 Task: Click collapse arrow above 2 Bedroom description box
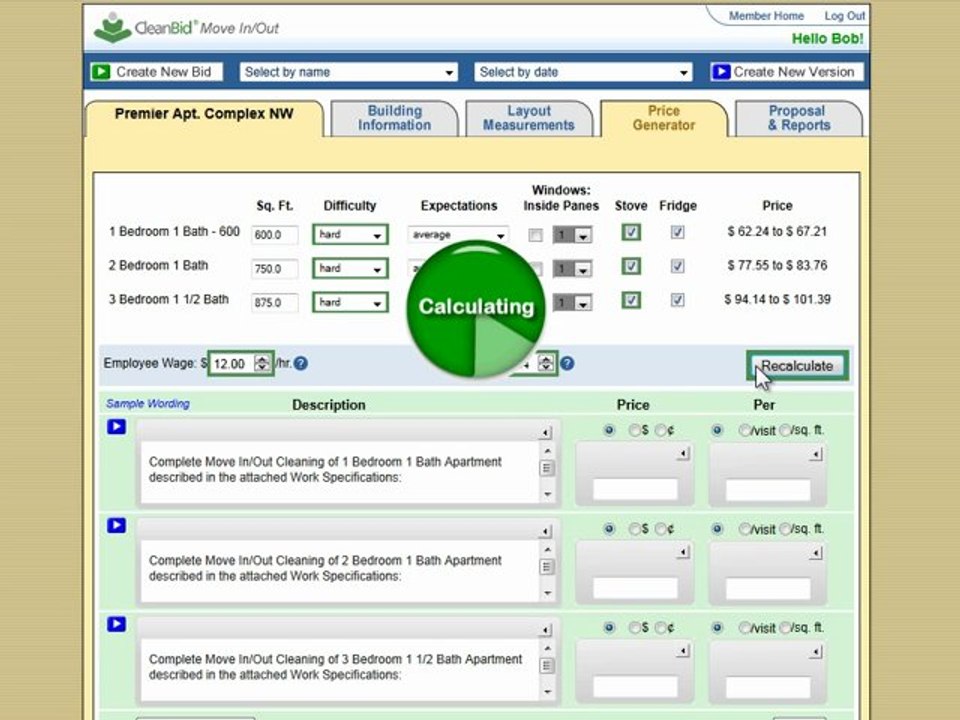point(545,531)
